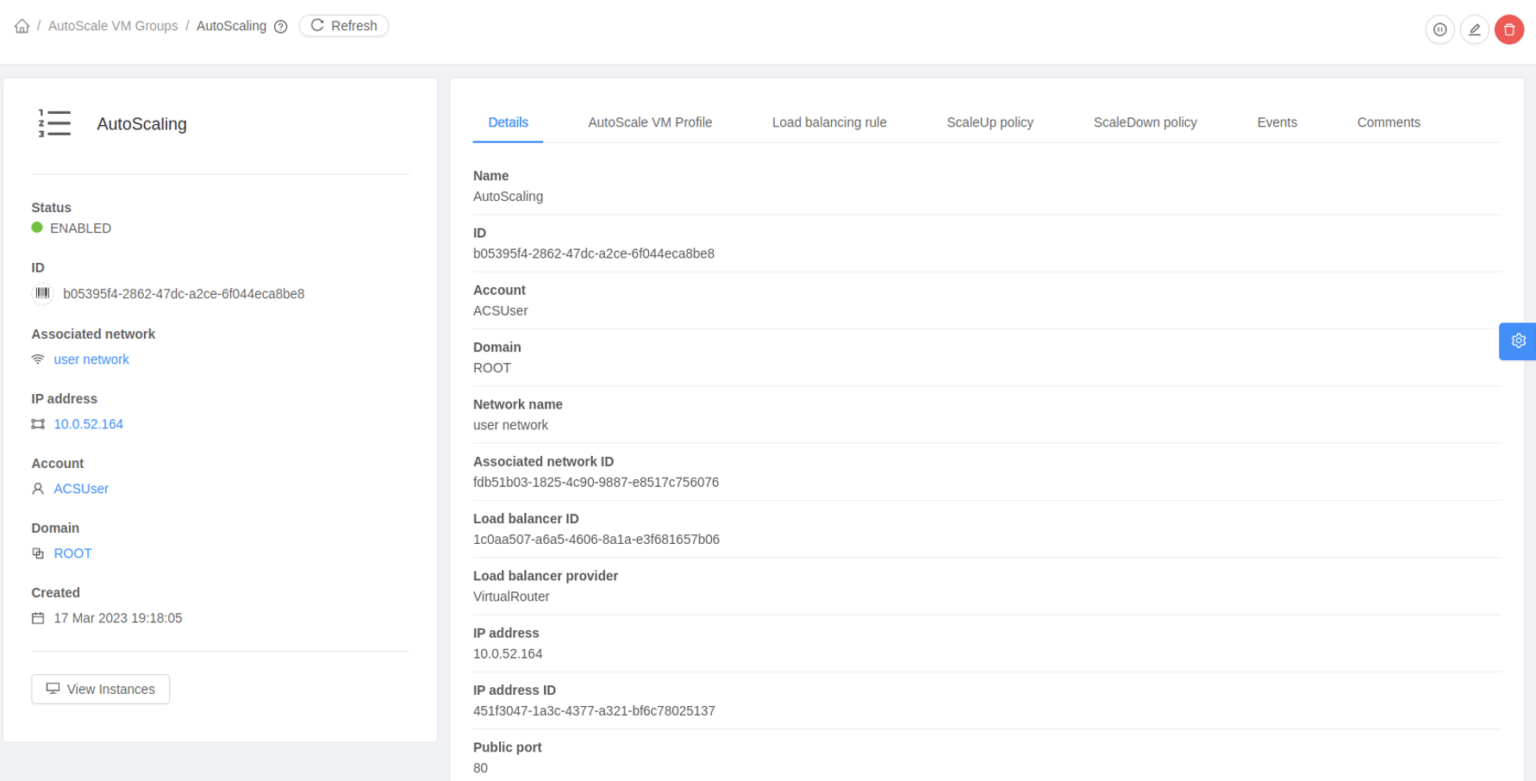
Task: Open the help question mark beside AutoScaling
Action: click(x=280, y=25)
